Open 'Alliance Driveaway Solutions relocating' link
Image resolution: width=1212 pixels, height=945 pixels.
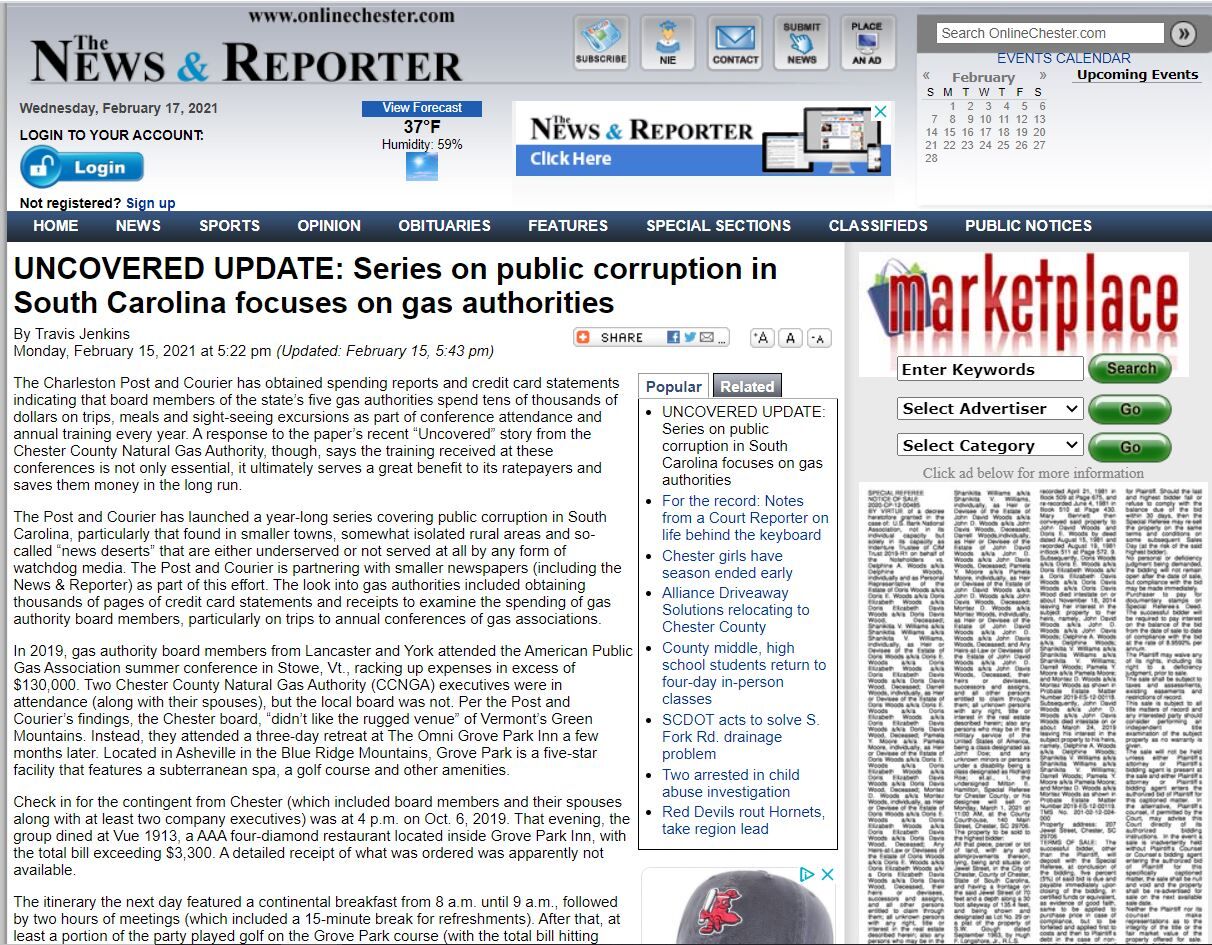click(736, 610)
